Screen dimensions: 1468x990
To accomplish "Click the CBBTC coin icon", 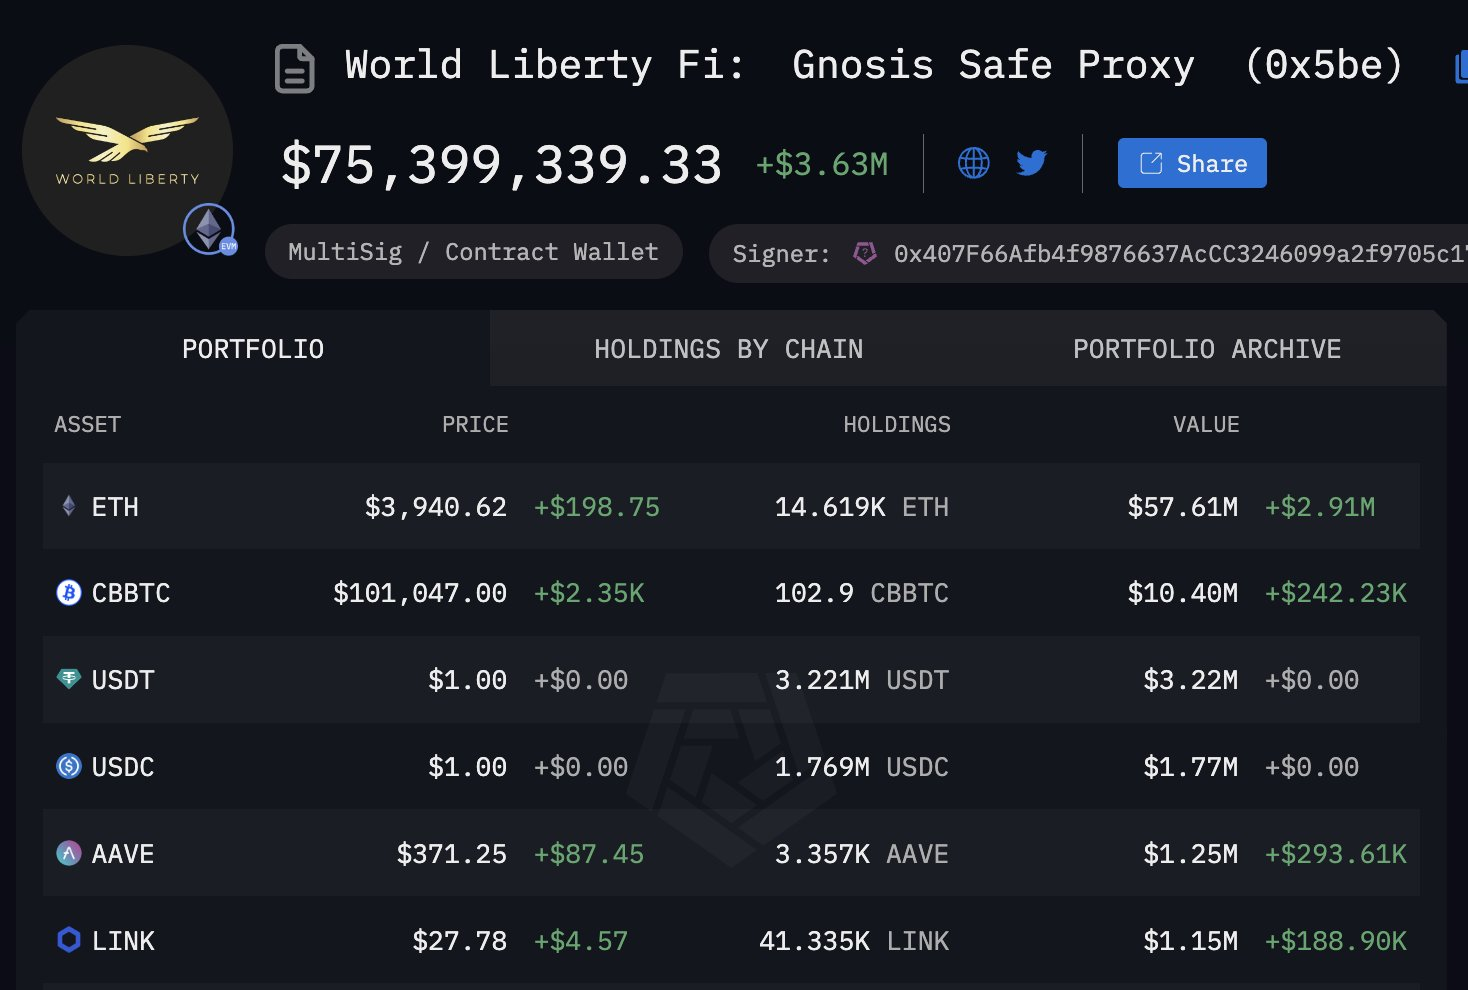I will [69, 593].
